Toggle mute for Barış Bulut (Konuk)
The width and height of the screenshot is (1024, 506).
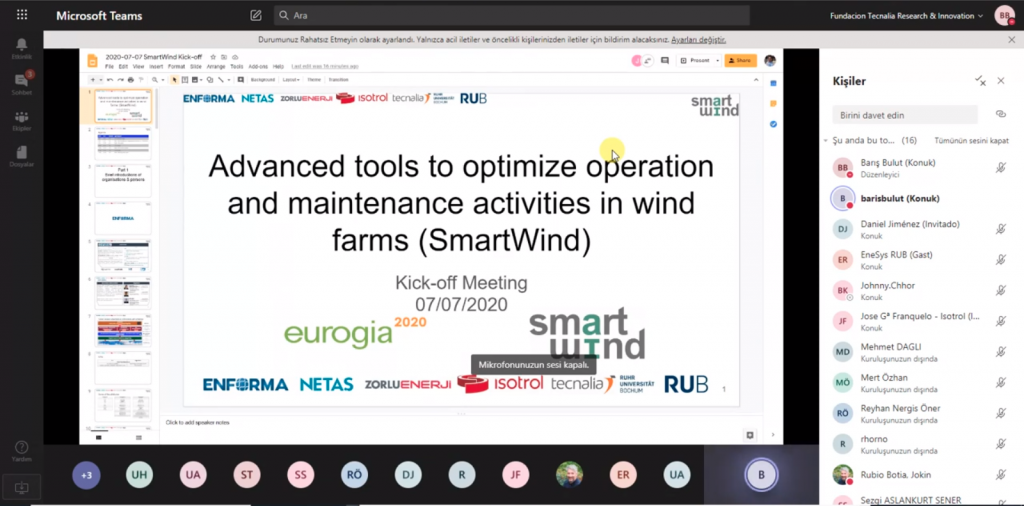(x=1000, y=168)
